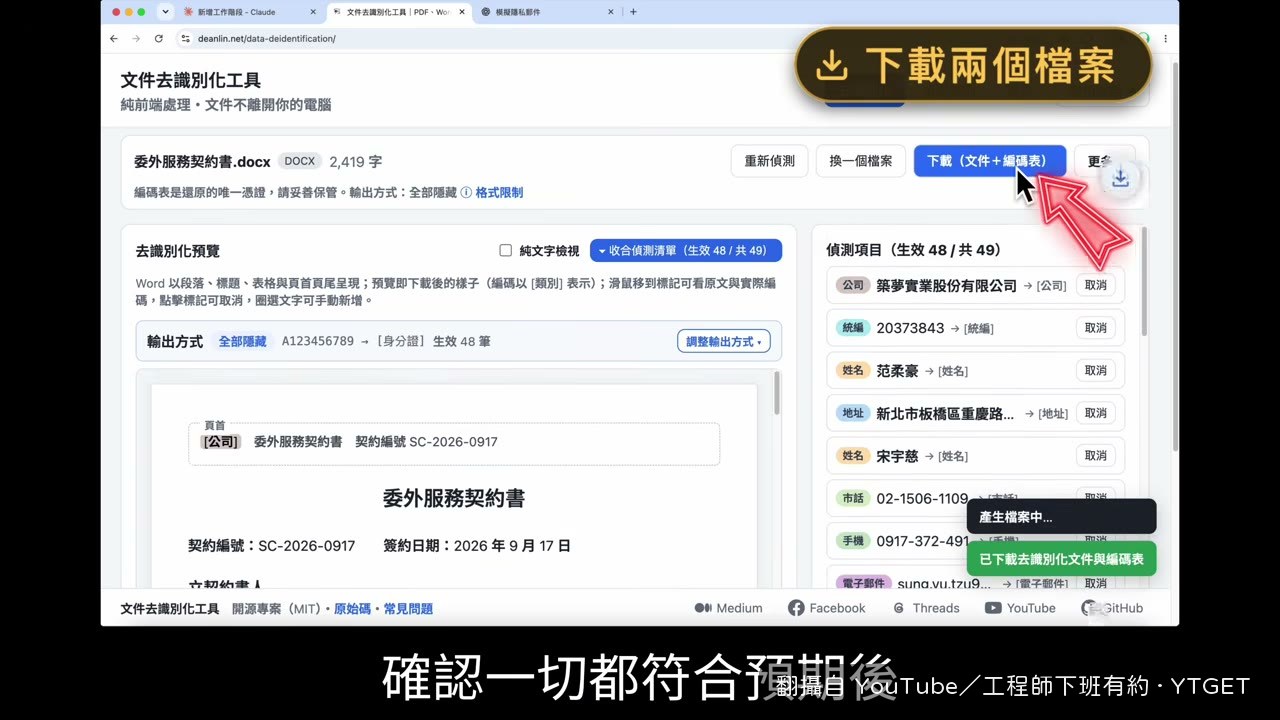This screenshot has width=1280, height=720.
Task: Click the browser forward arrow
Action: (x=136, y=38)
